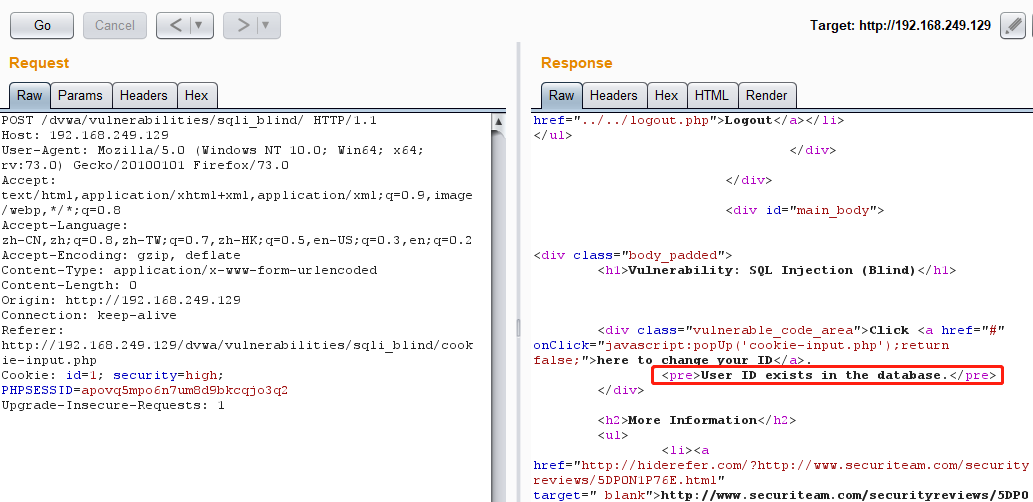Viewport: 1033px width, 502px height.
Task: Click the 'User ID exists in the database' line
Action: click(824, 375)
